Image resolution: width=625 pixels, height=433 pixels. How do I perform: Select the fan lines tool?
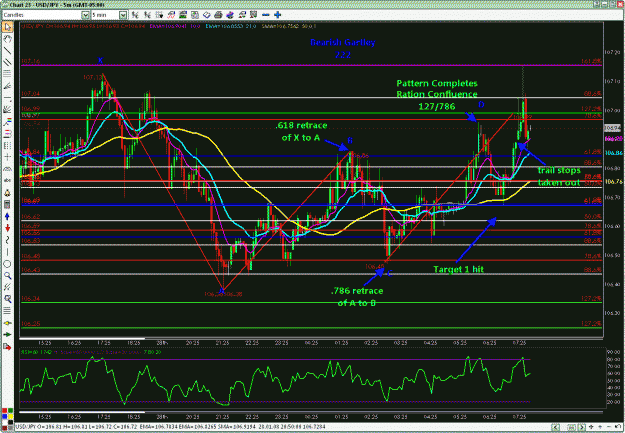coord(8,110)
